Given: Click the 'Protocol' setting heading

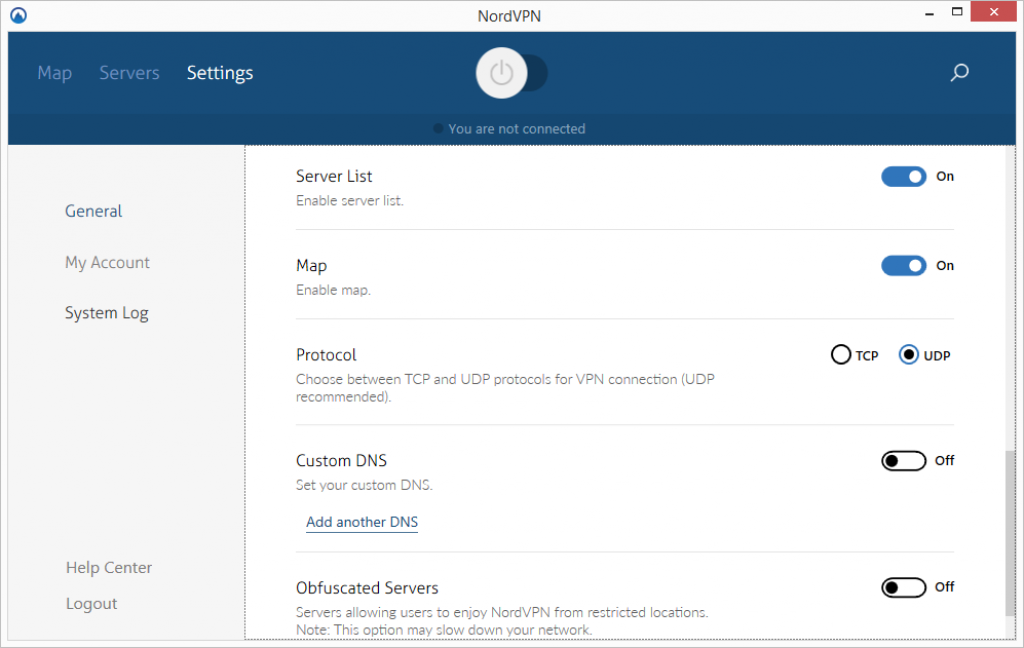Looking at the screenshot, I should [326, 355].
